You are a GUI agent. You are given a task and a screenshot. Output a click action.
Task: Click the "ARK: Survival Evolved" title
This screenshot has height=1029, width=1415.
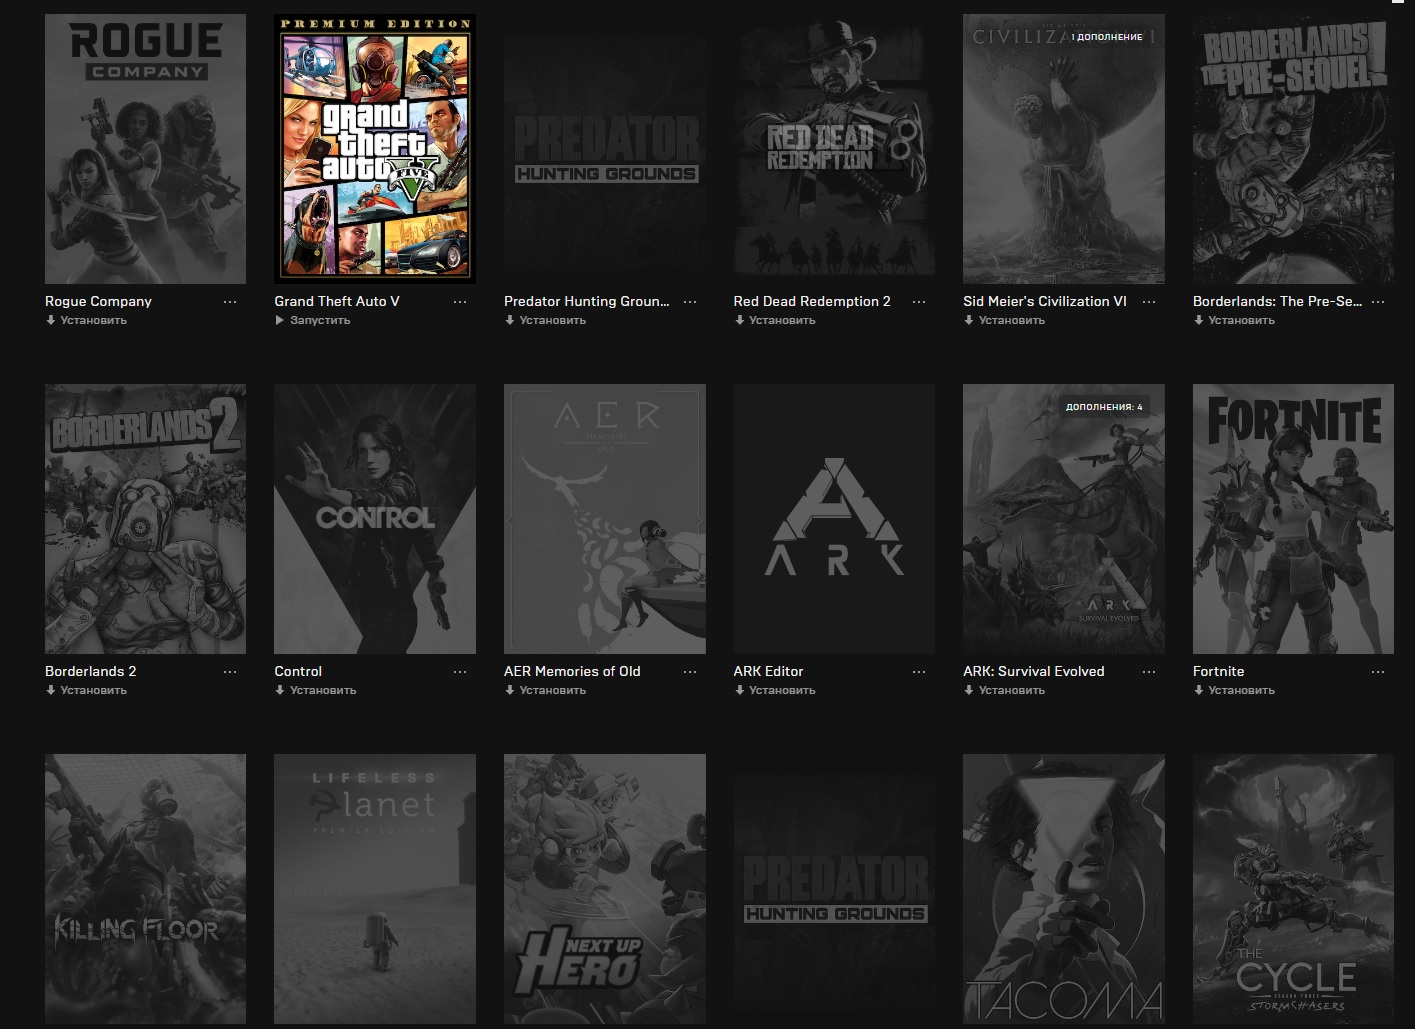[1034, 671]
